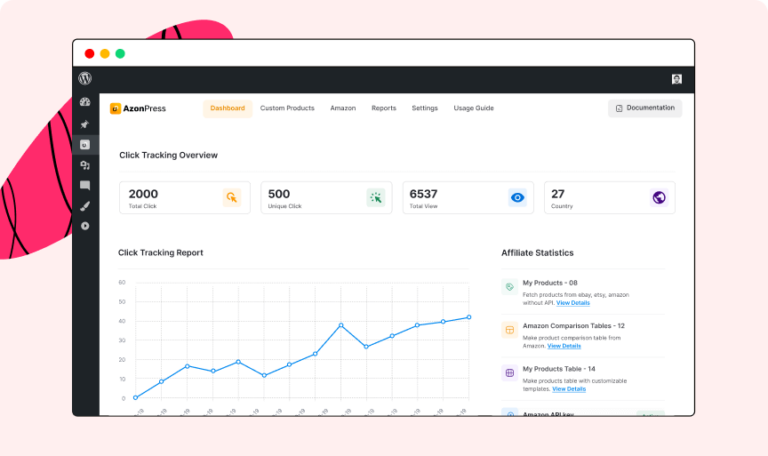Click View Details under My Products
The image size is (768, 456).
click(573, 303)
